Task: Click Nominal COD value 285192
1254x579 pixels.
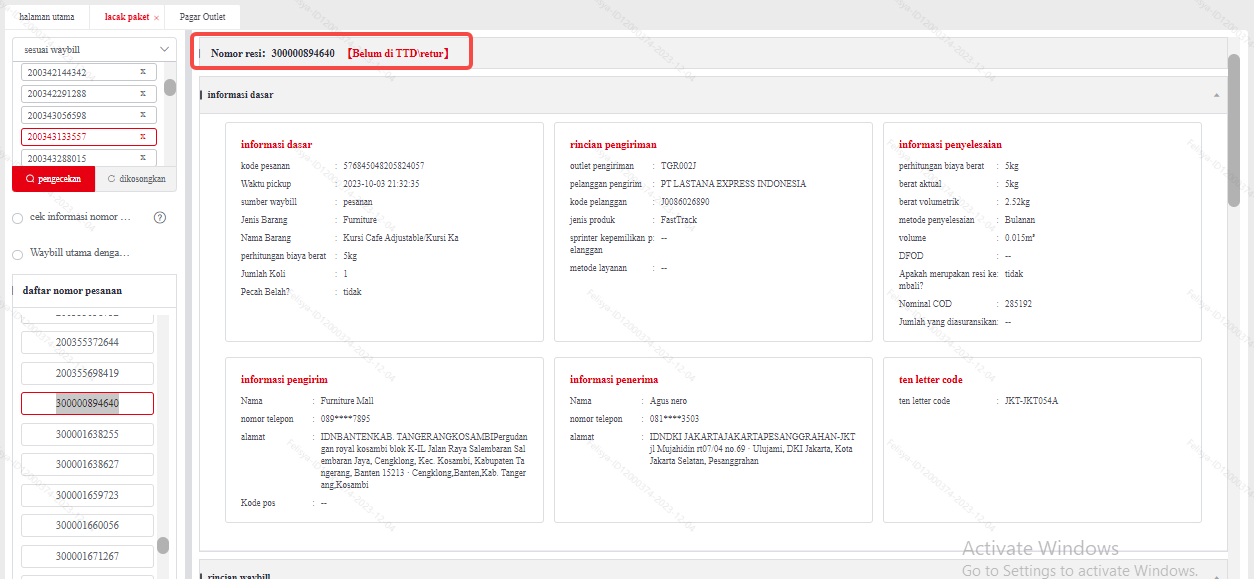Action: 1018,304
